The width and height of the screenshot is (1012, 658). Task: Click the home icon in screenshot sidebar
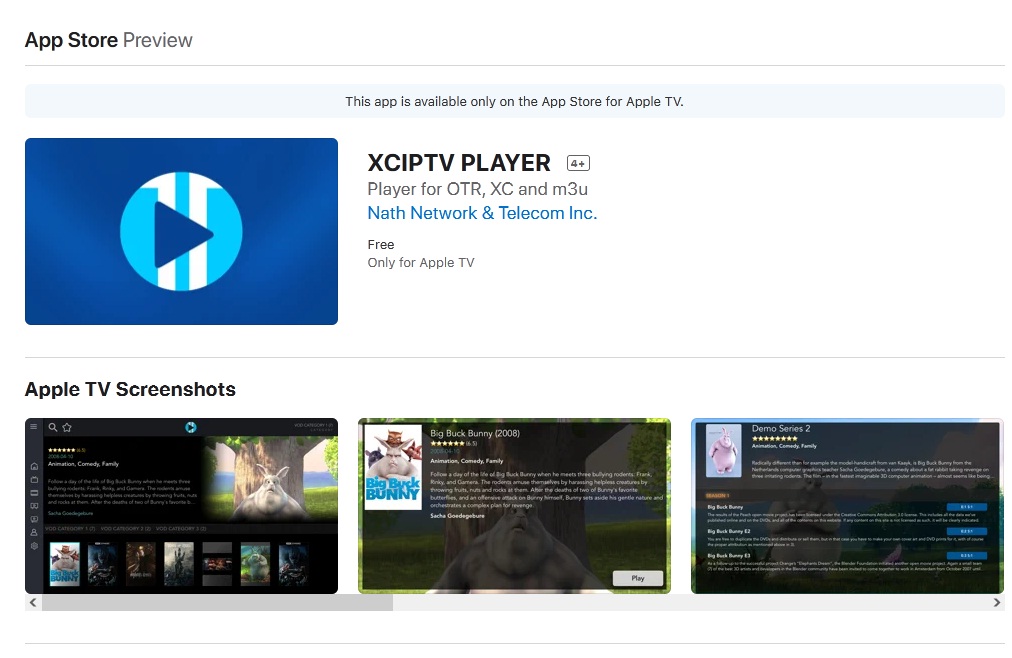coord(34,466)
